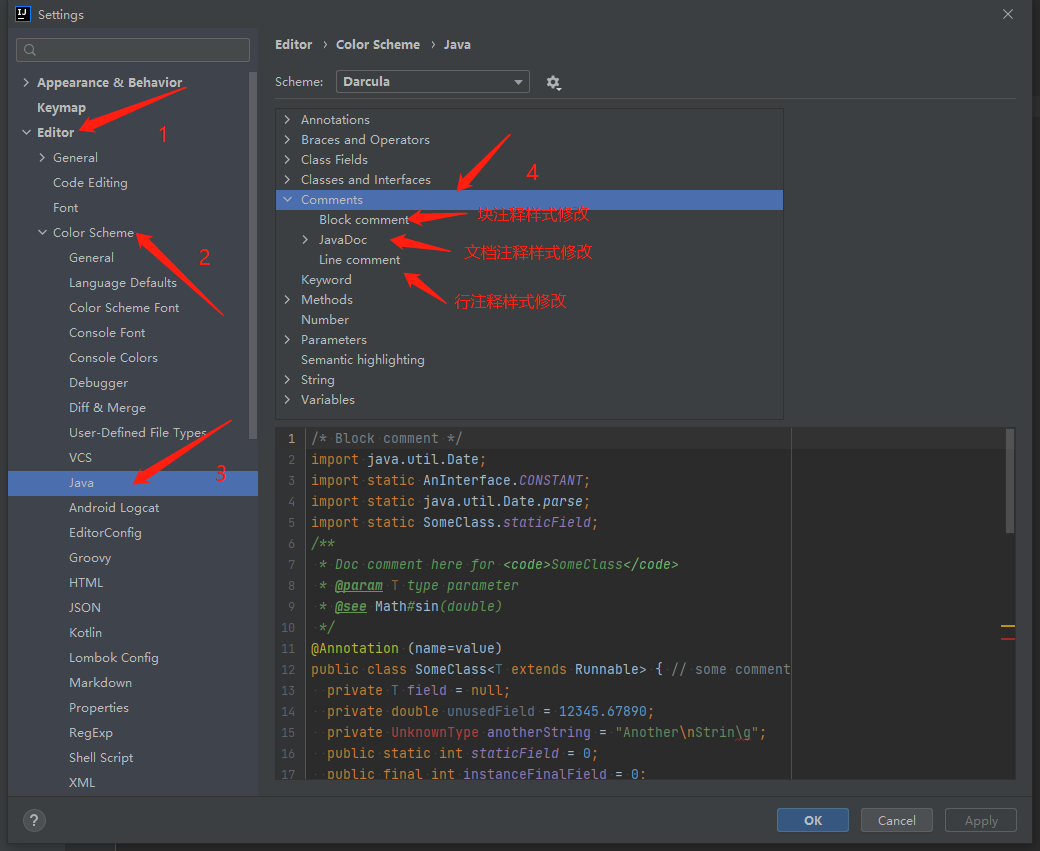The width and height of the screenshot is (1040, 851).
Task: Expand Braces and Operators category
Action: (287, 139)
